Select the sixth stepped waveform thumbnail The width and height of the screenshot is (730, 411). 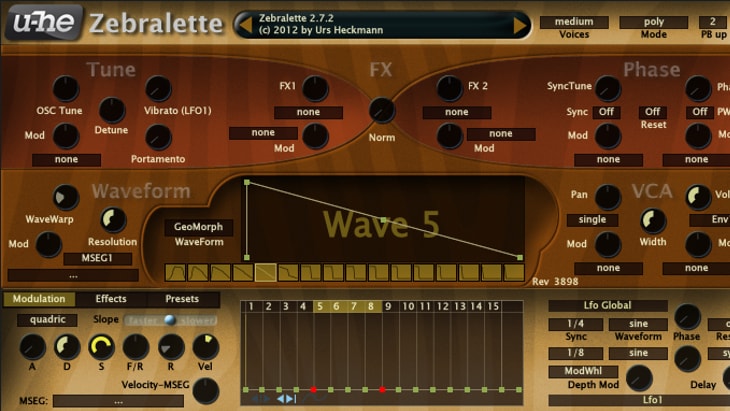coord(288,272)
